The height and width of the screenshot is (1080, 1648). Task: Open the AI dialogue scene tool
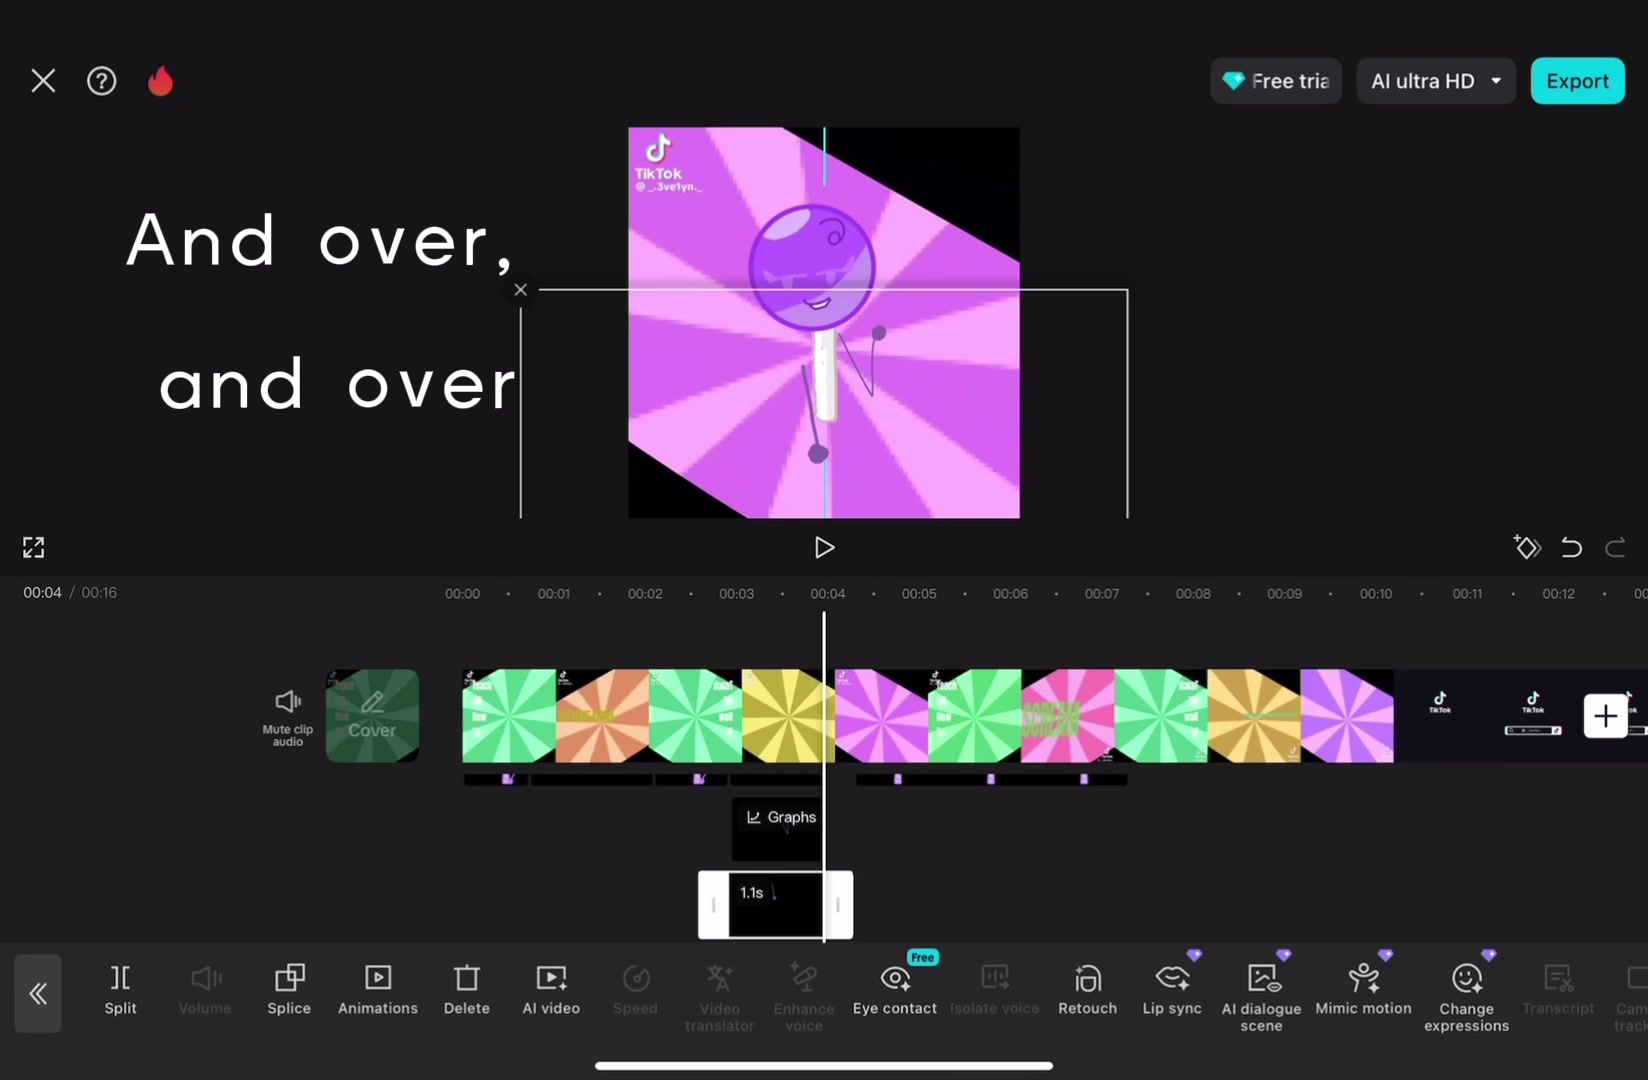pos(1262,997)
